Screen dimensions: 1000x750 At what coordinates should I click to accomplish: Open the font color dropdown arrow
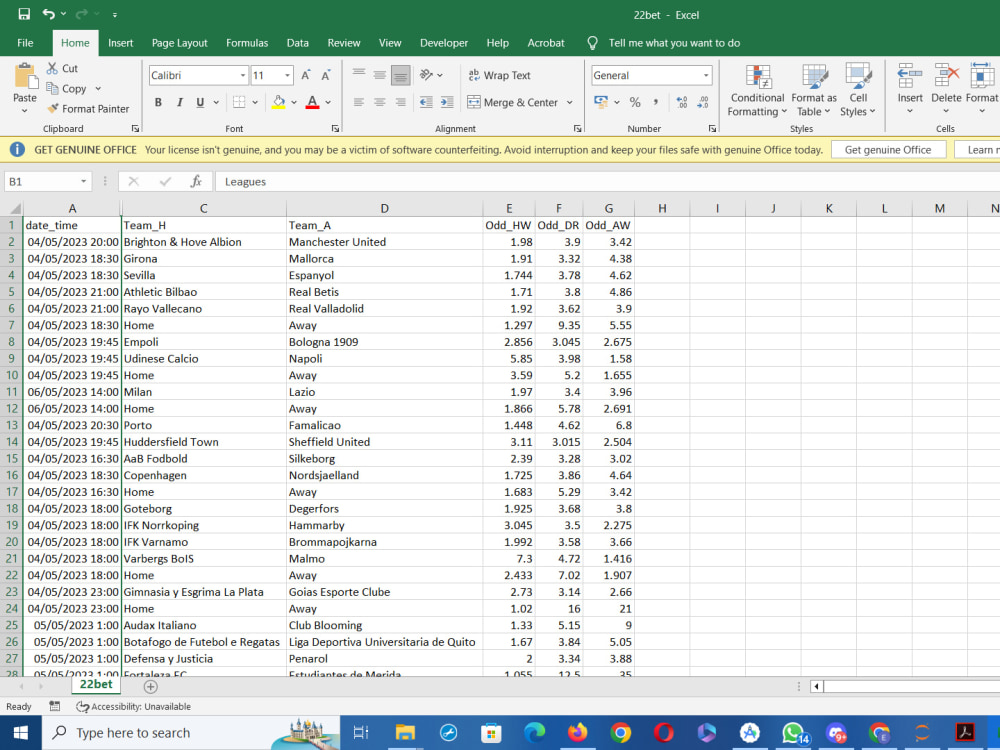[x=328, y=102]
